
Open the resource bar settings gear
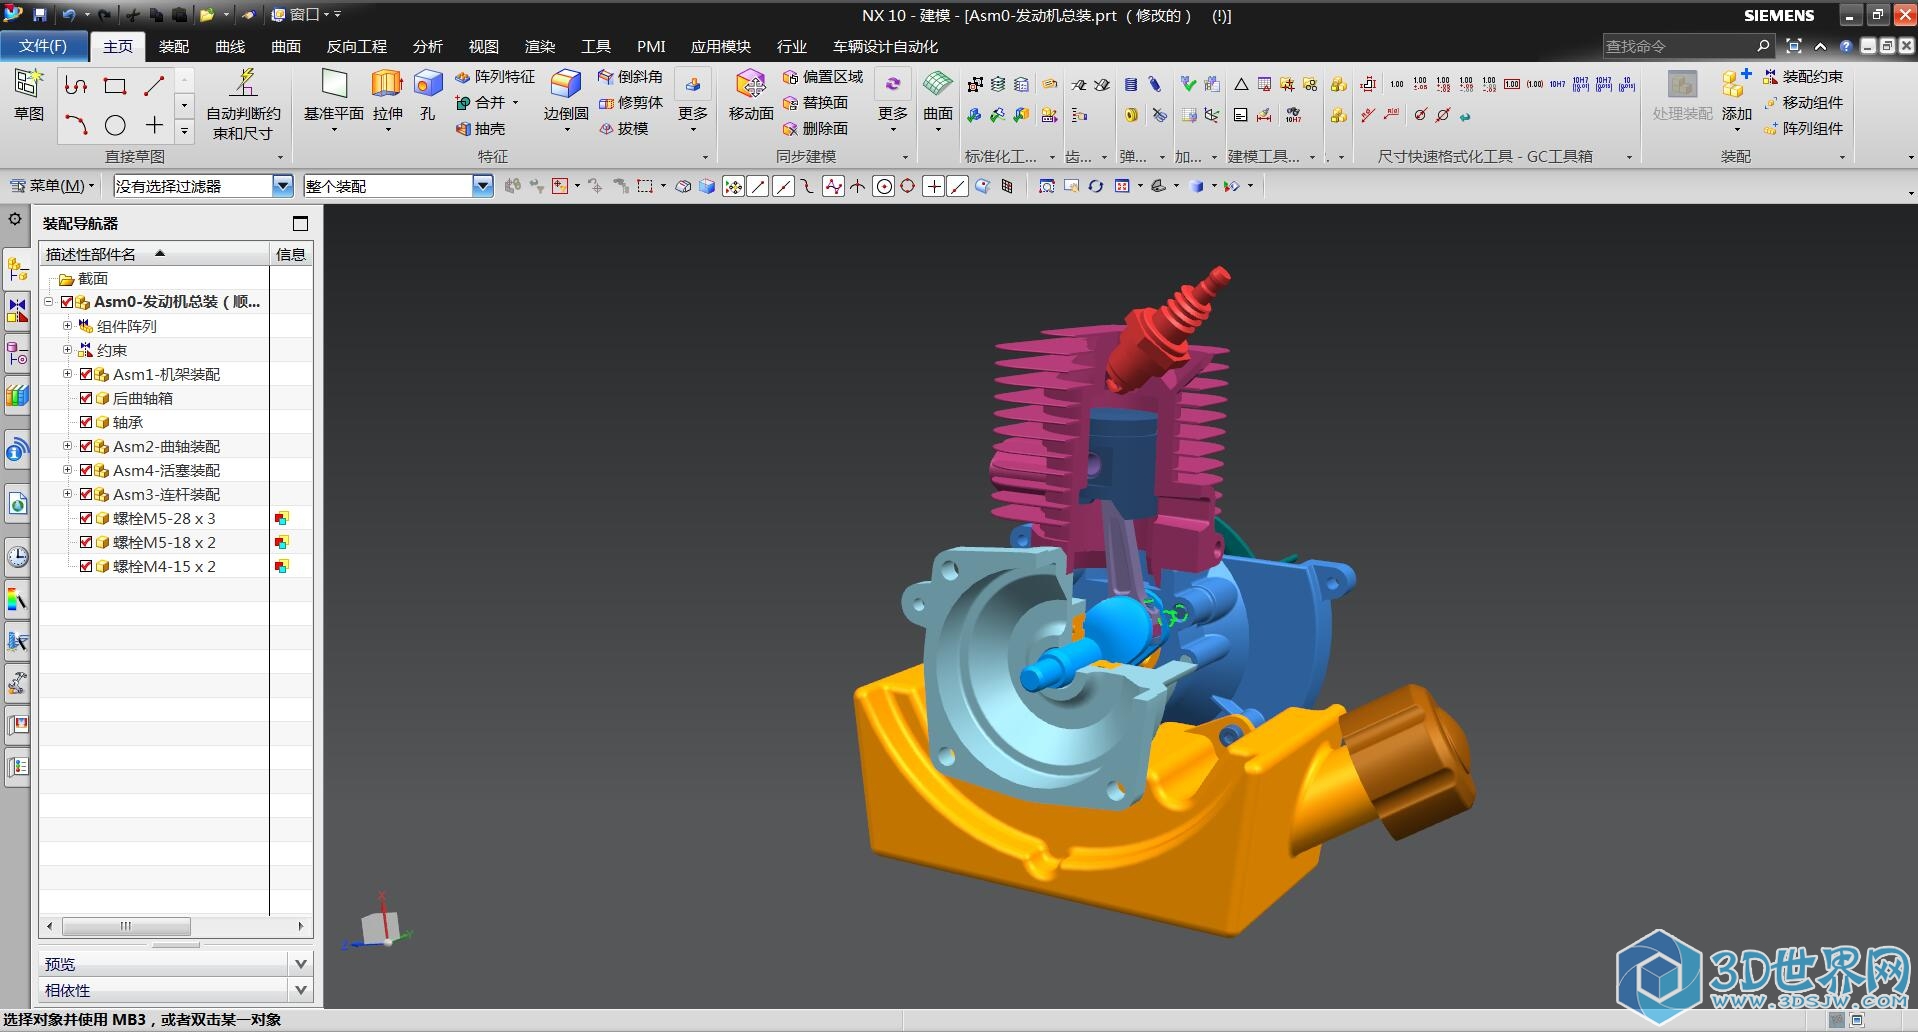(15, 219)
